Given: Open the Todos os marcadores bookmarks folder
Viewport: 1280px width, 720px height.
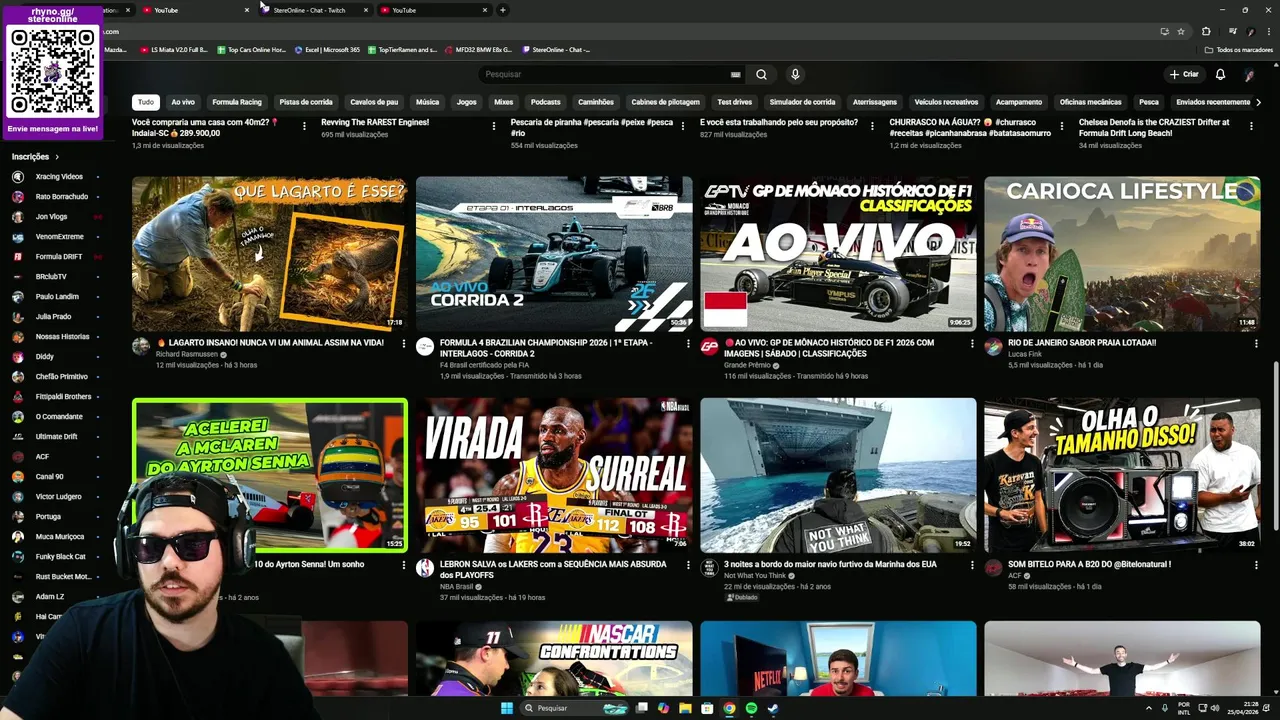Looking at the screenshot, I should point(1239,50).
